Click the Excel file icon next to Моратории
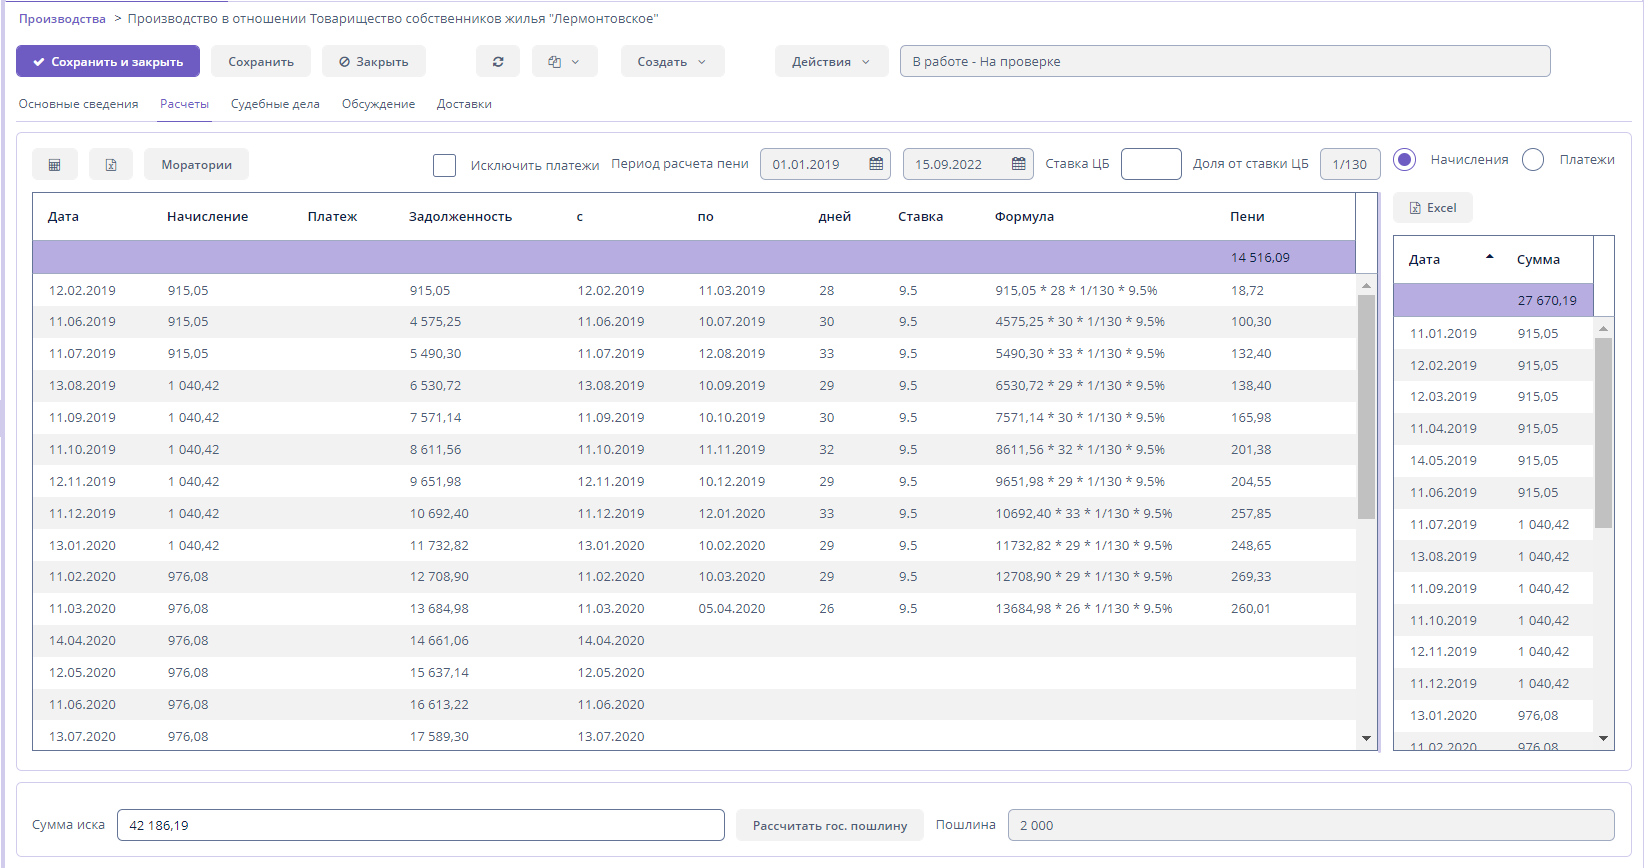Screen dimensions: 1644x868 [x=111, y=165]
